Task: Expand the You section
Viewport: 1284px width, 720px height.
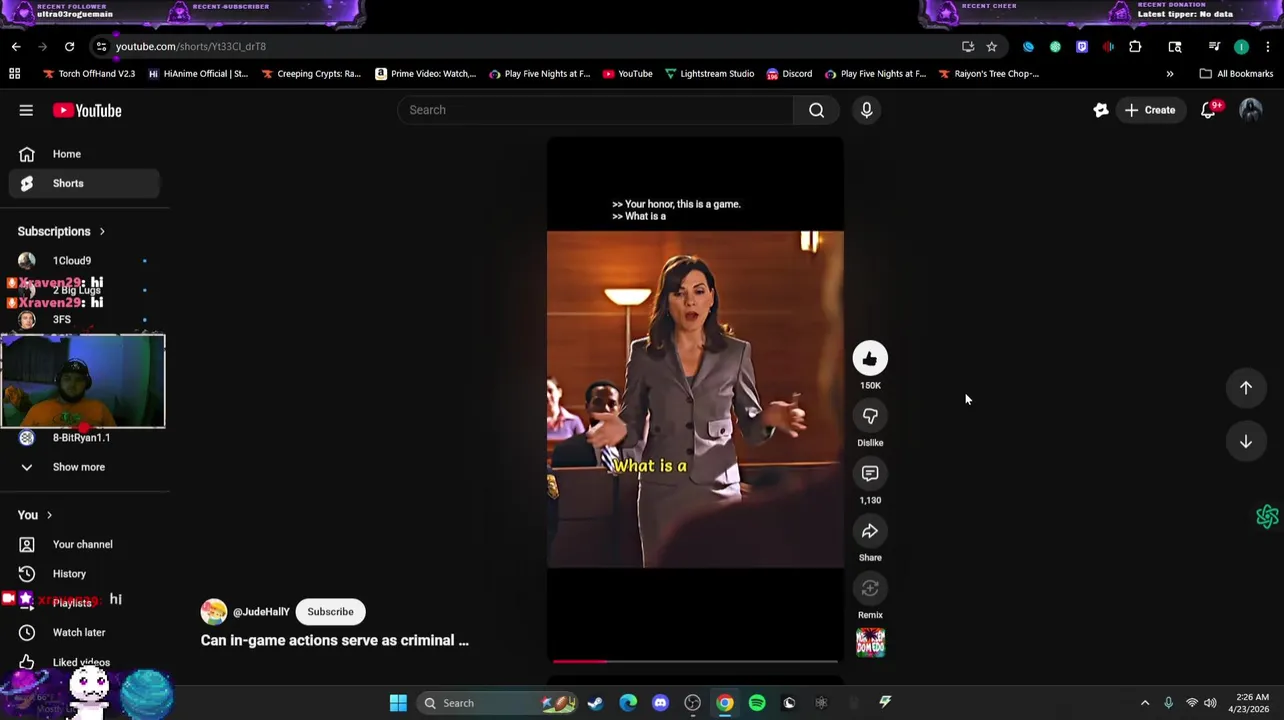Action: (x=35, y=515)
